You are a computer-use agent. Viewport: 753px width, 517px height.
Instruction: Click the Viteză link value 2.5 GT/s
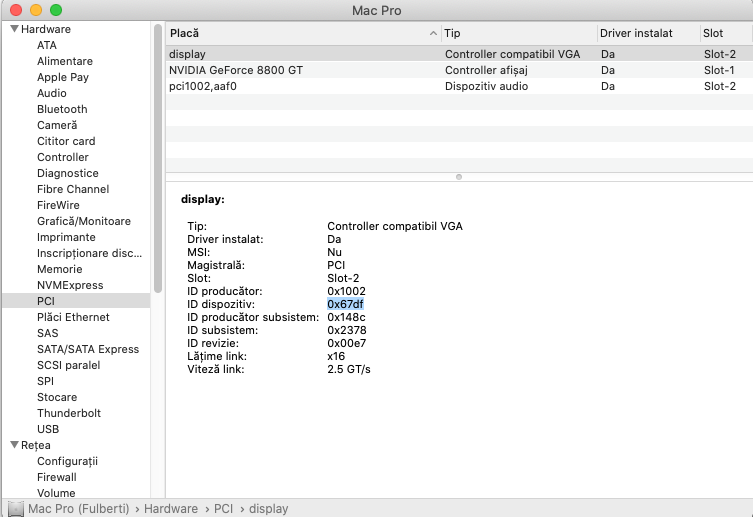click(349, 369)
